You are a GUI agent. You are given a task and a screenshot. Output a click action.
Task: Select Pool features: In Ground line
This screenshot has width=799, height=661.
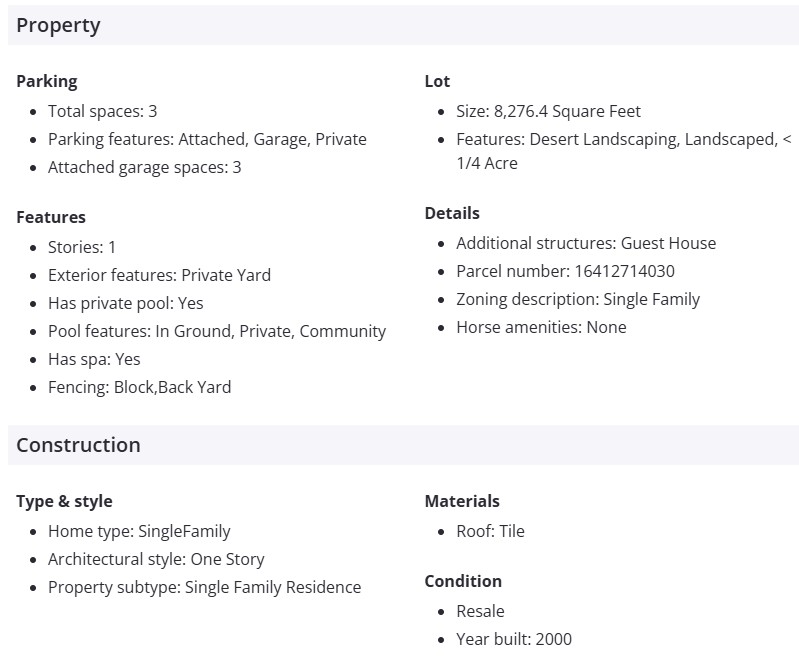pos(216,331)
